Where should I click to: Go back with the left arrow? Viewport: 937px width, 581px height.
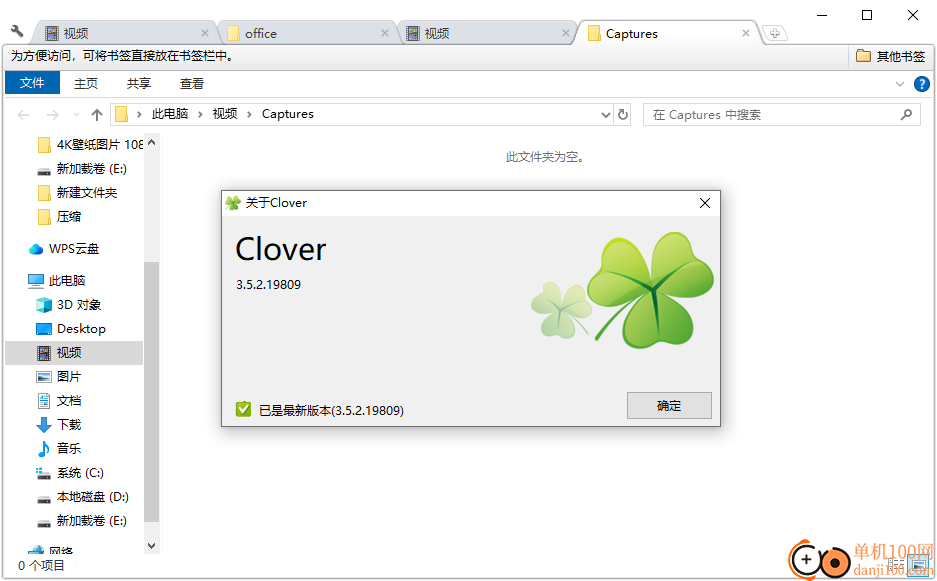click(x=23, y=115)
